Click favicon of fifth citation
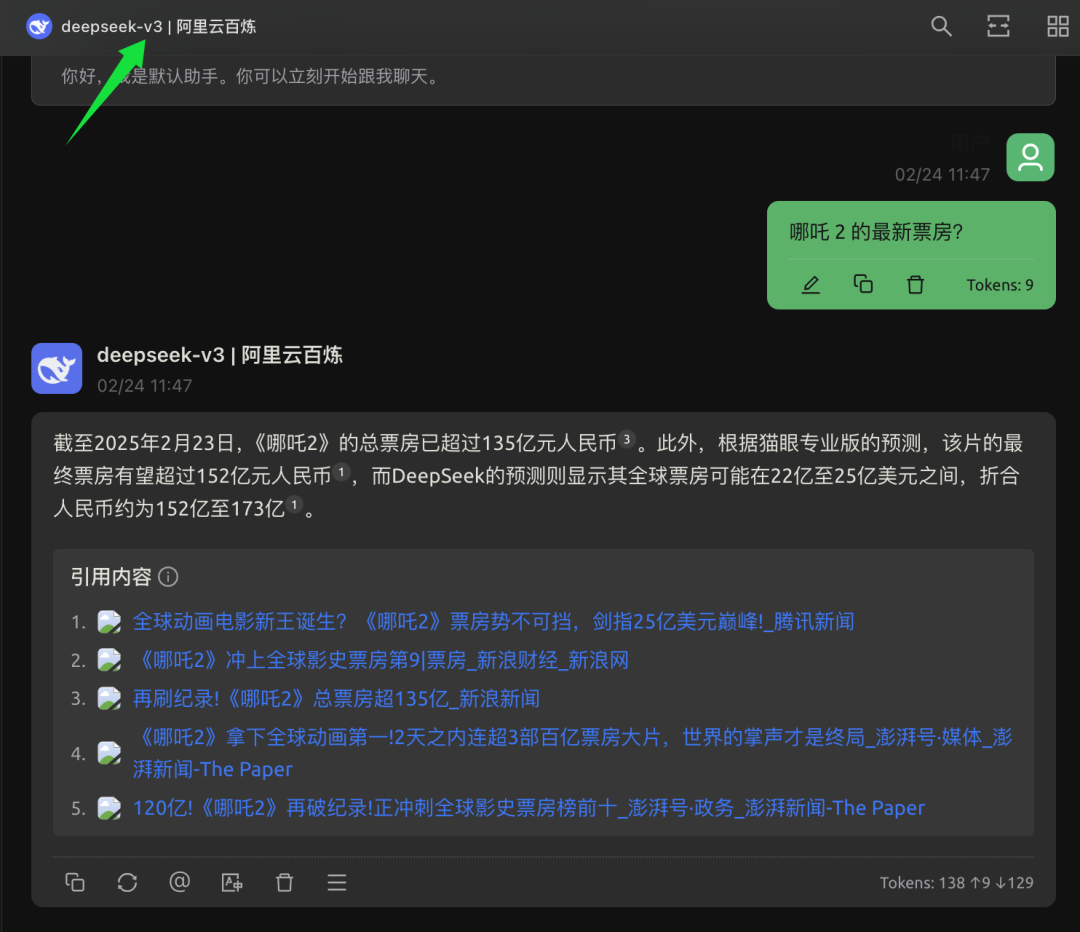 coord(109,808)
